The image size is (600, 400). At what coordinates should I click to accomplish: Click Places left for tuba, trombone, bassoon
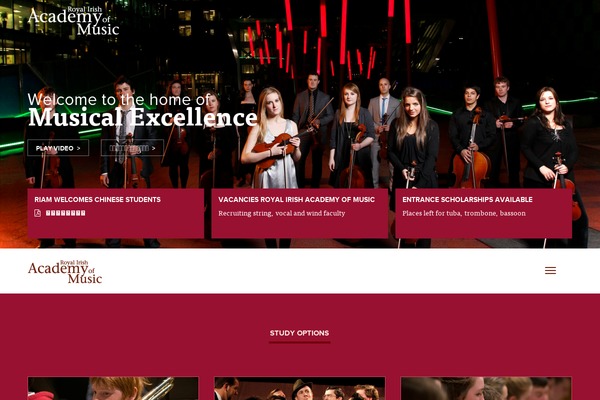click(x=464, y=213)
